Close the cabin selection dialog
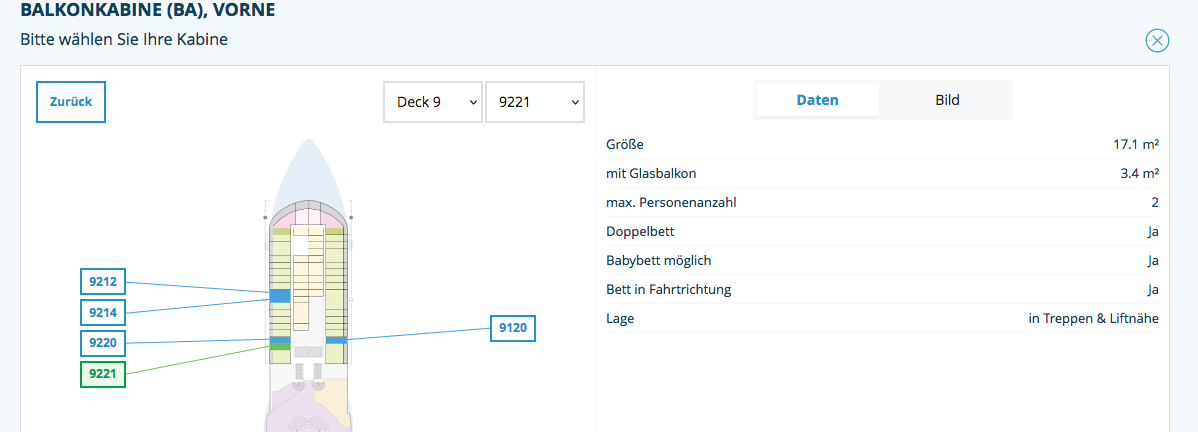Viewport: 1198px width, 432px height. [x=1157, y=40]
